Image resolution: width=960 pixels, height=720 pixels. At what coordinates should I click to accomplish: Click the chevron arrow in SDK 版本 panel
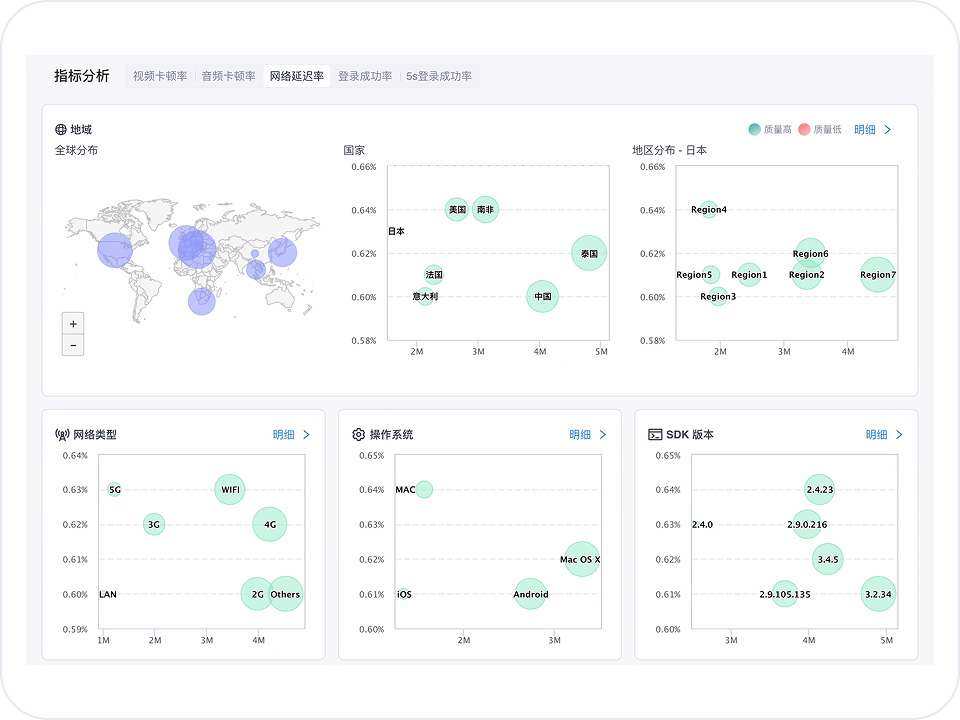click(x=899, y=435)
